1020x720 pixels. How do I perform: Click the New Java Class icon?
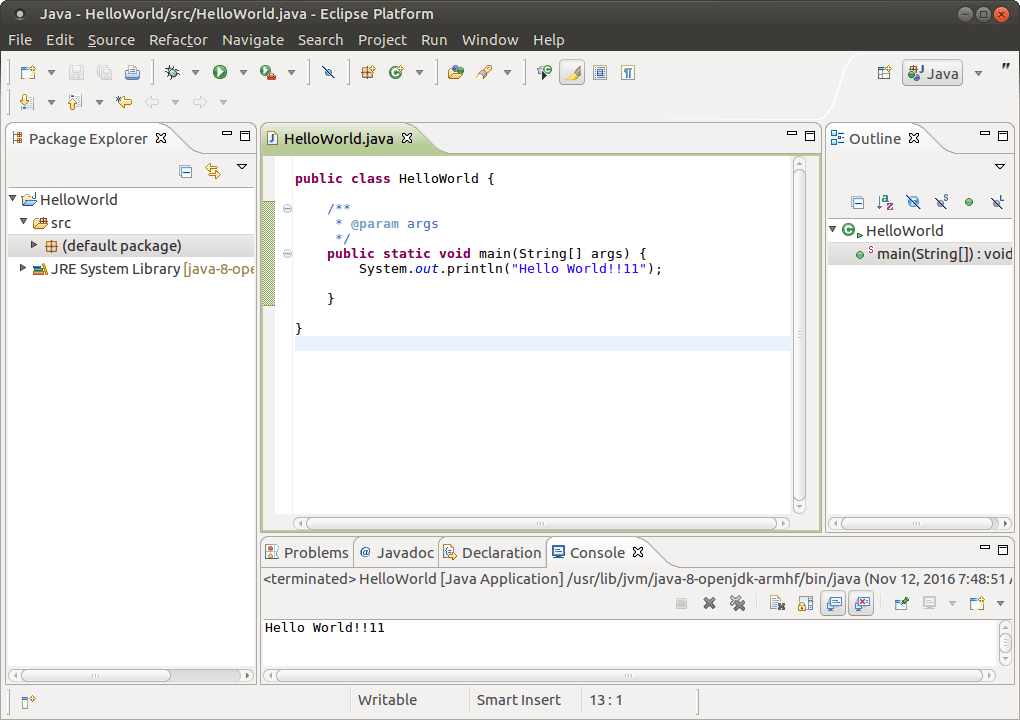(396, 72)
